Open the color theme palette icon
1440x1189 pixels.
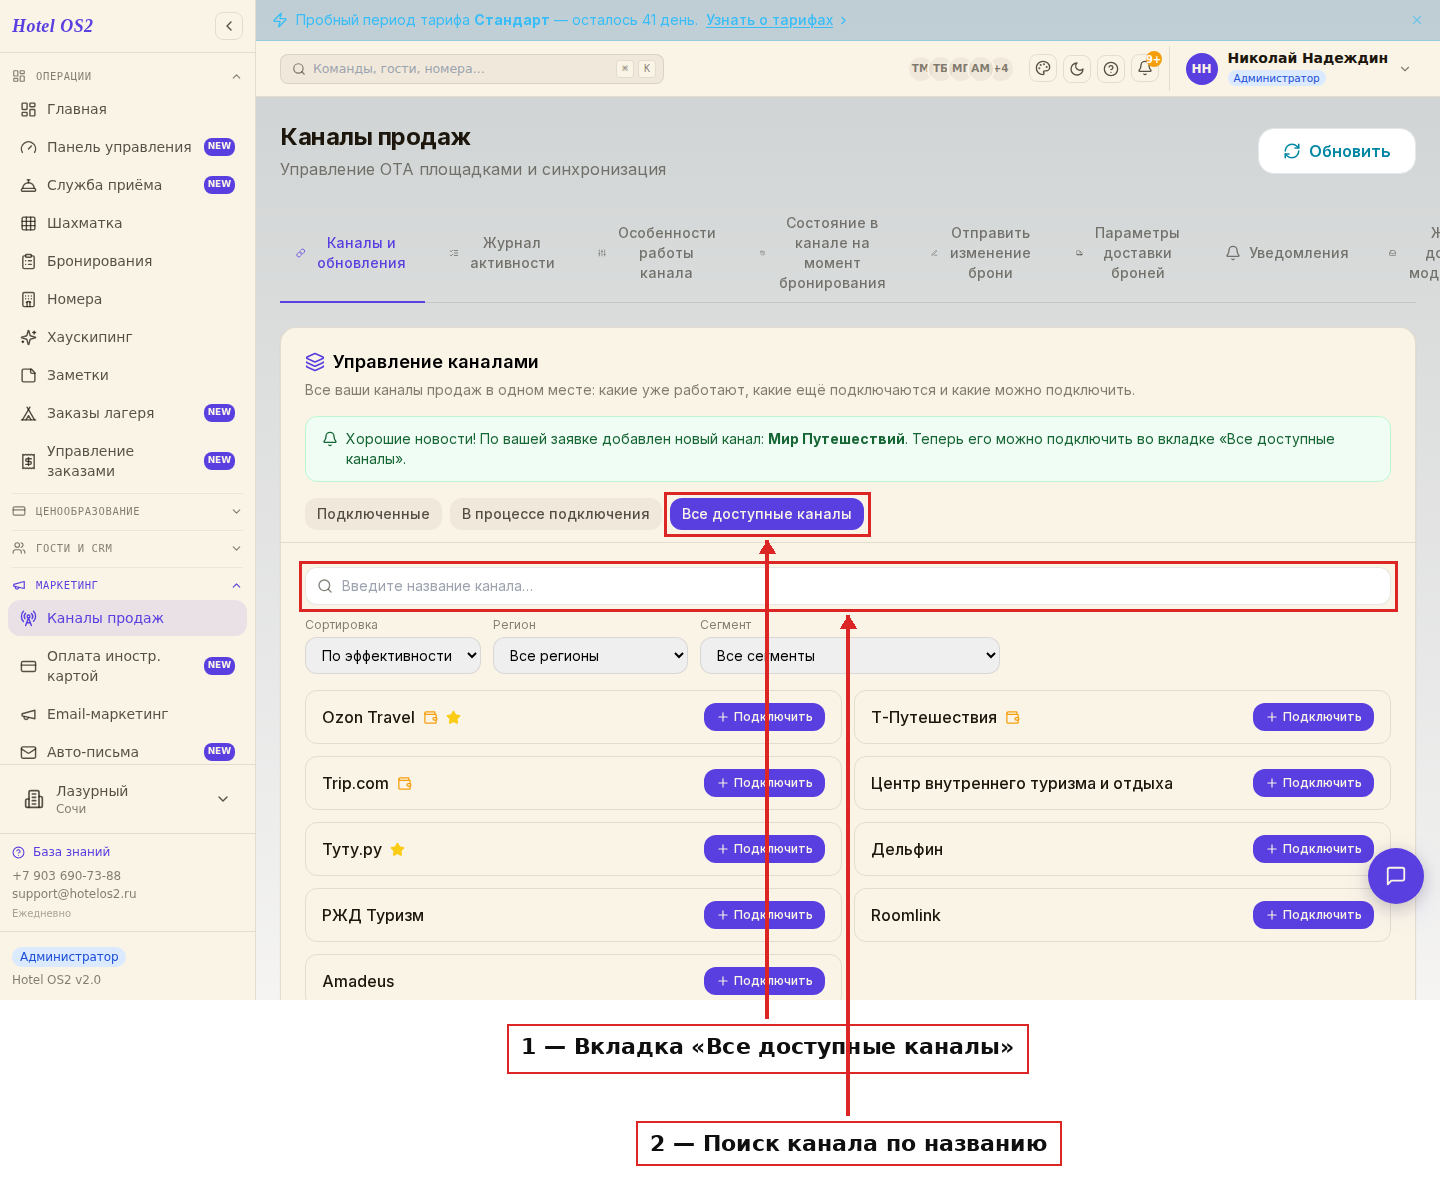[1043, 68]
